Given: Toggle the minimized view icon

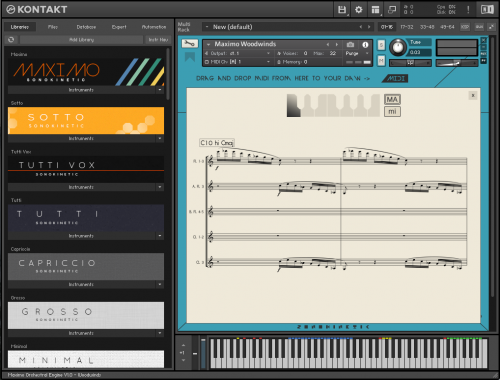Looking at the screenshot, I should pos(392,10).
